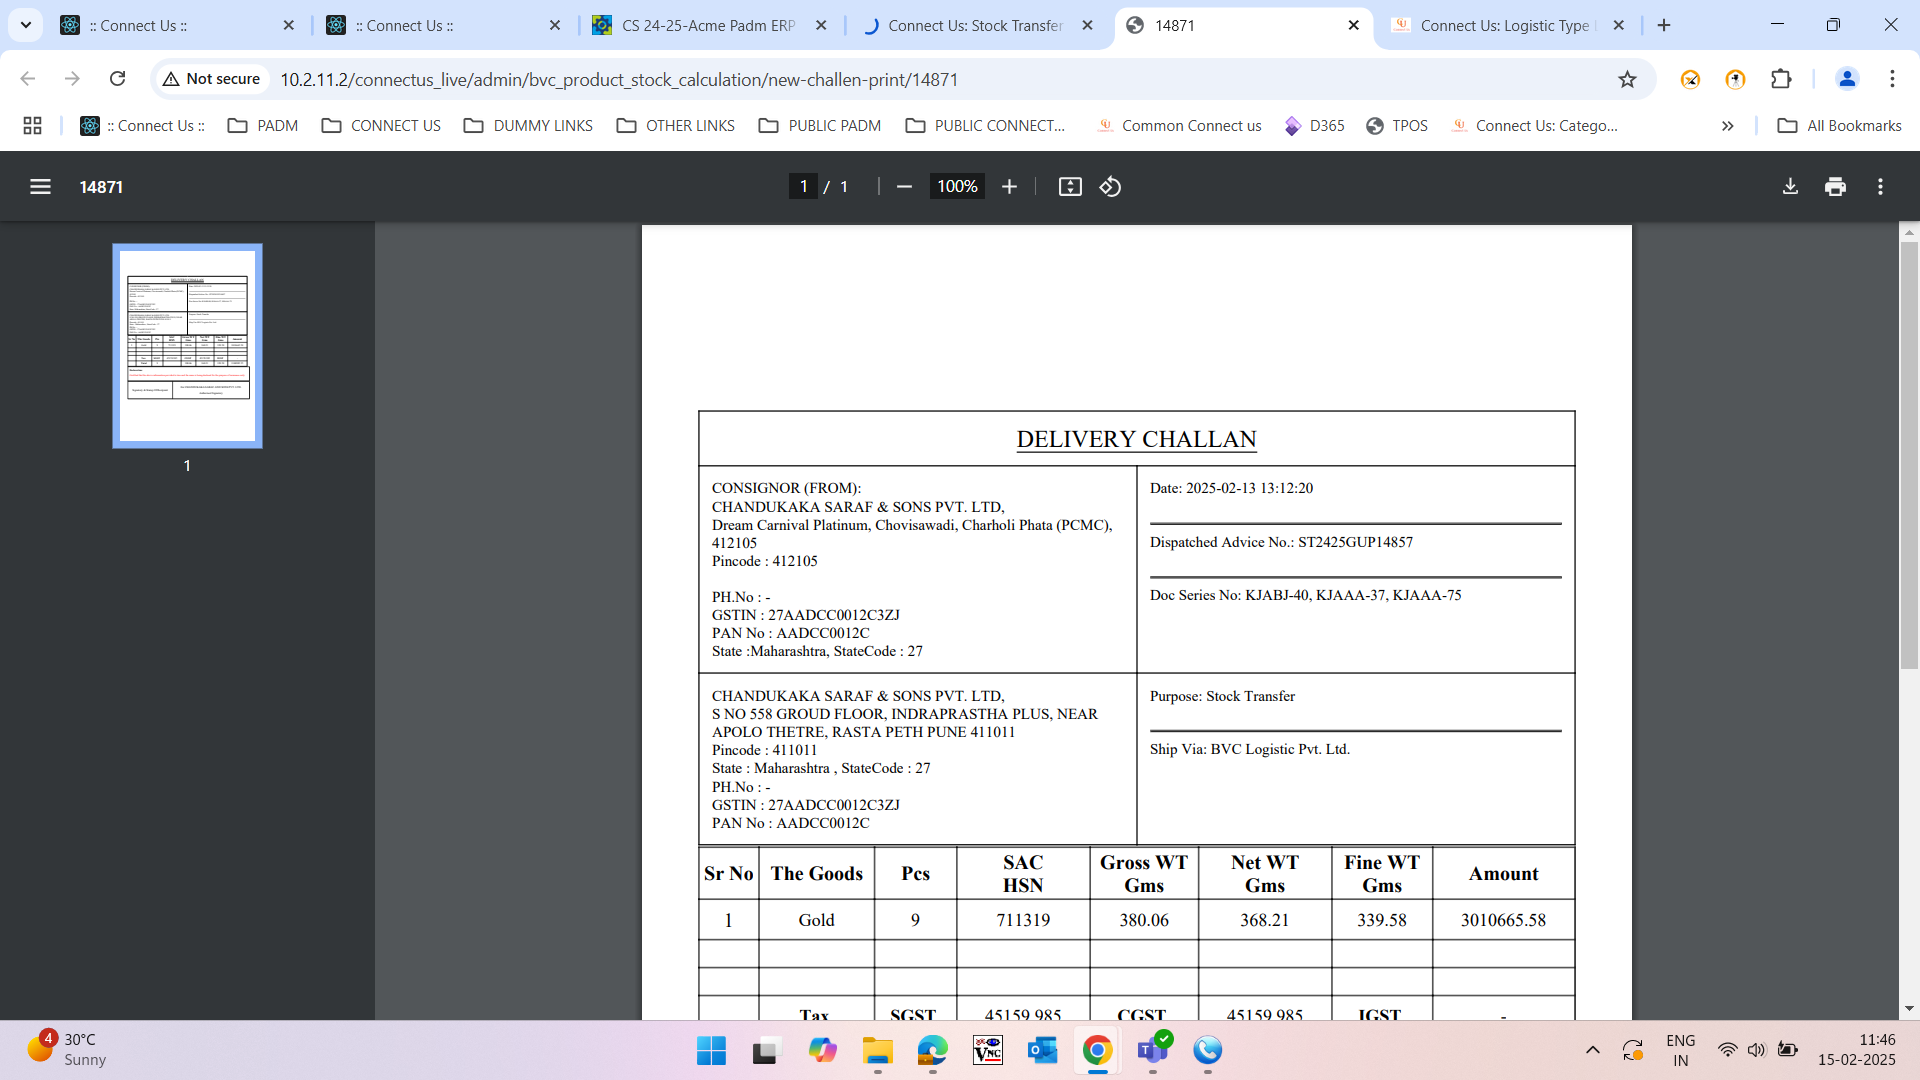Open the All Bookmarks folder
Image resolution: width=1920 pixels, height=1080 pixels.
pos(1839,125)
